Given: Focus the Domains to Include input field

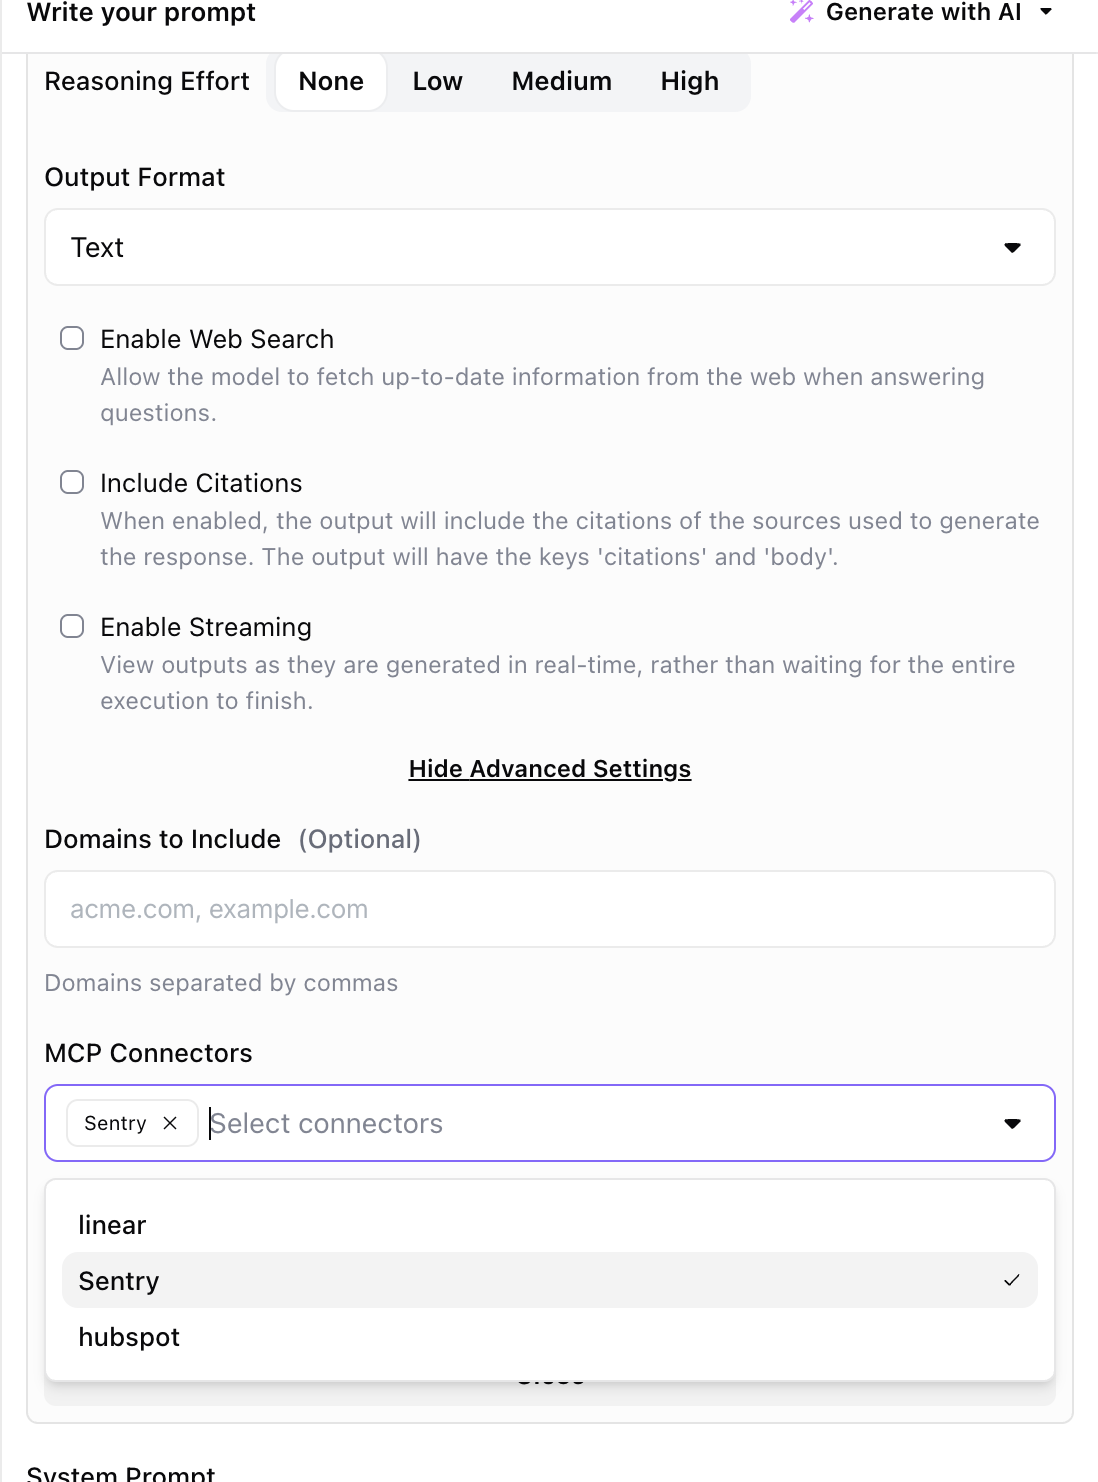Looking at the screenshot, I should [x=549, y=909].
